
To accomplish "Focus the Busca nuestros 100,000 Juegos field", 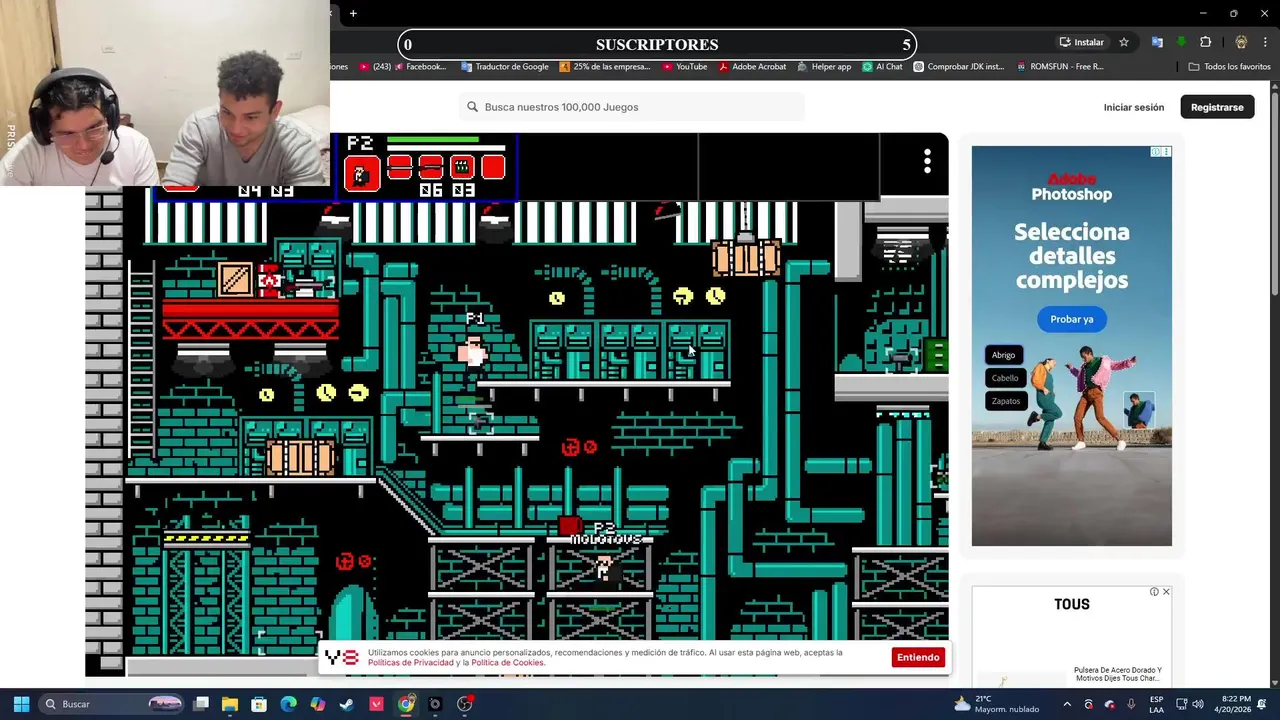I will point(633,107).
